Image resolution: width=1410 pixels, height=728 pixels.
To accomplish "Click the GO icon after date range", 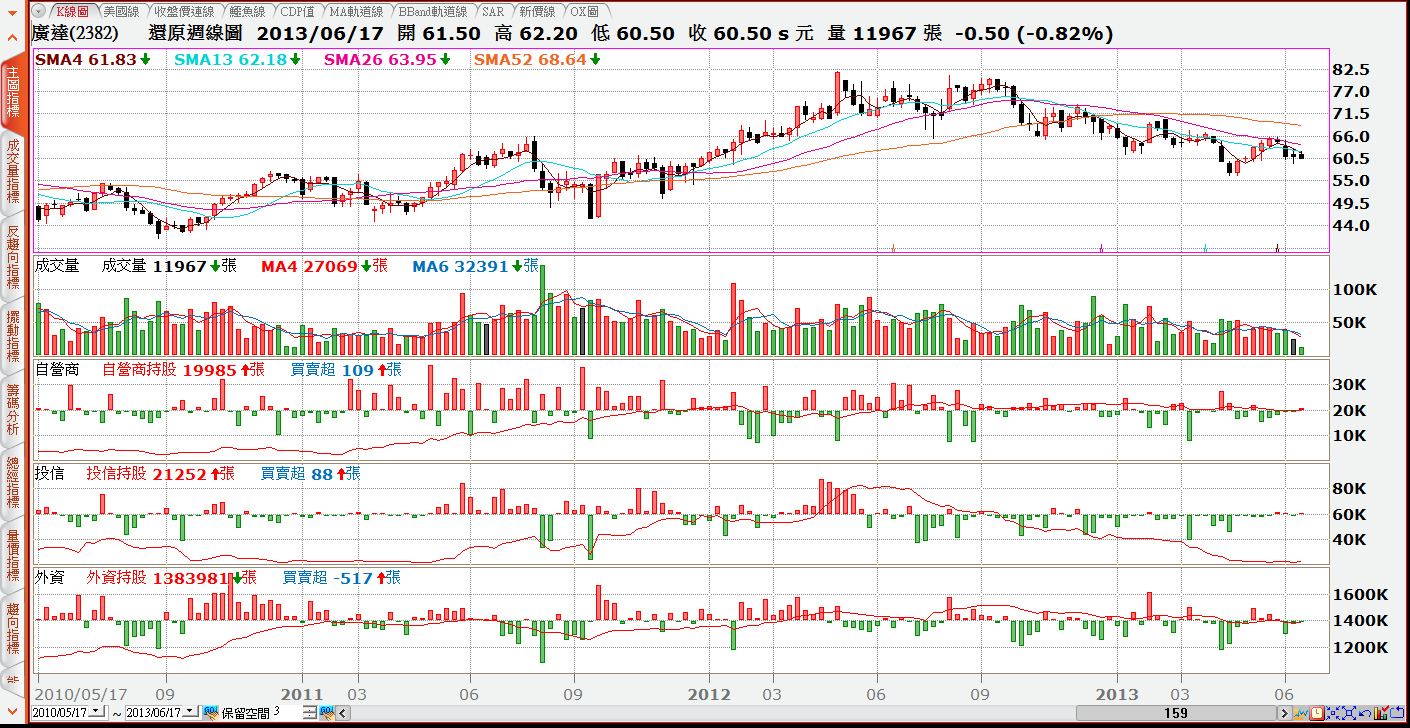I will coord(211,712).
